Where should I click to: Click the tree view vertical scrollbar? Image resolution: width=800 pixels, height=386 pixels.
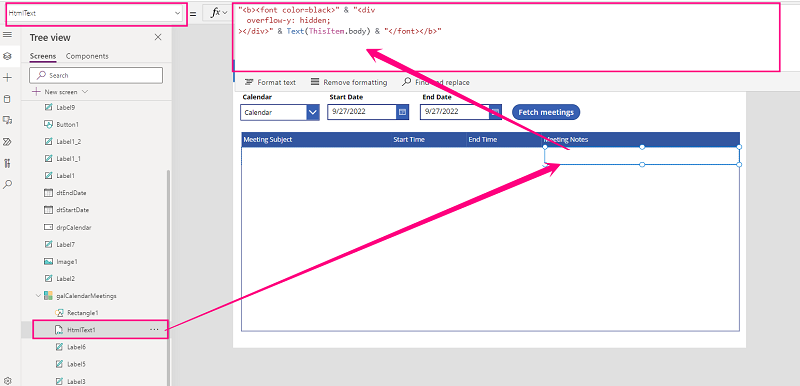[169, 278]
